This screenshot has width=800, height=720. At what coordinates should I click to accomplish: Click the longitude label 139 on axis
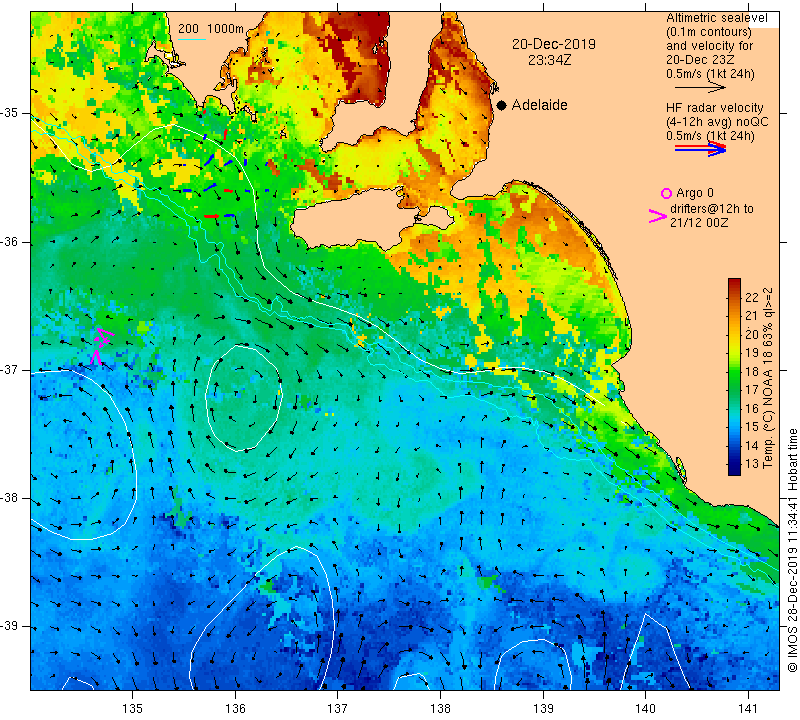543,709
